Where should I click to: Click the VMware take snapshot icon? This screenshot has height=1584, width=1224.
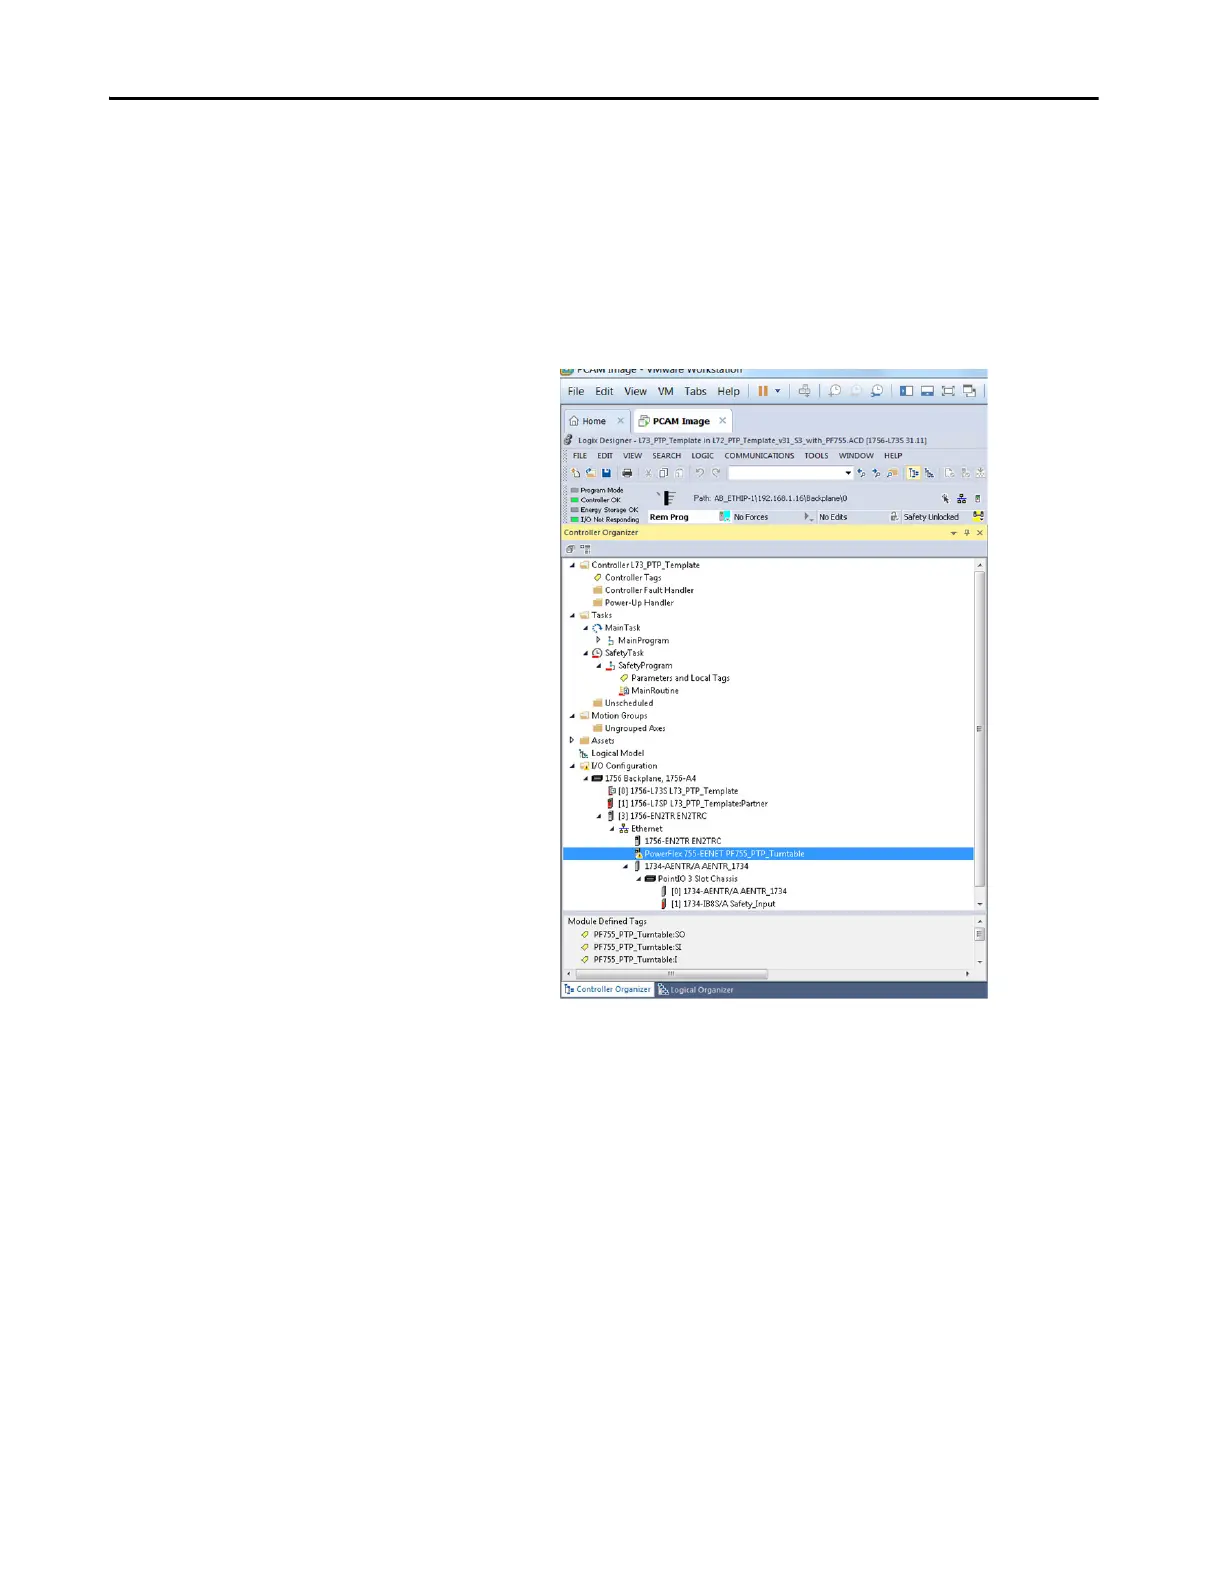pos(835,391)
